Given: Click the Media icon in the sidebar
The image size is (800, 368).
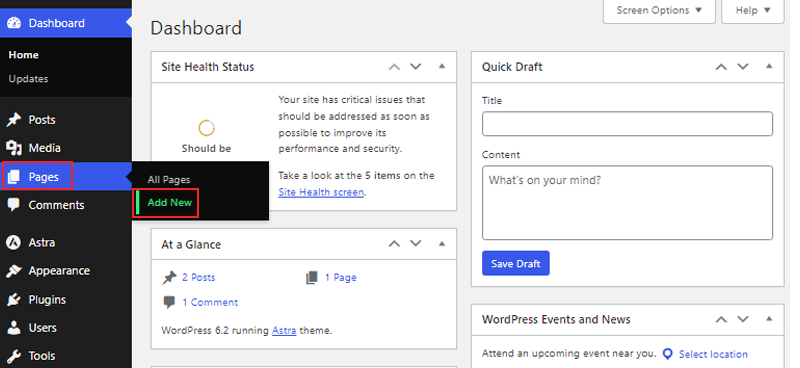Looking at the screenshot, I should [14, 148].
